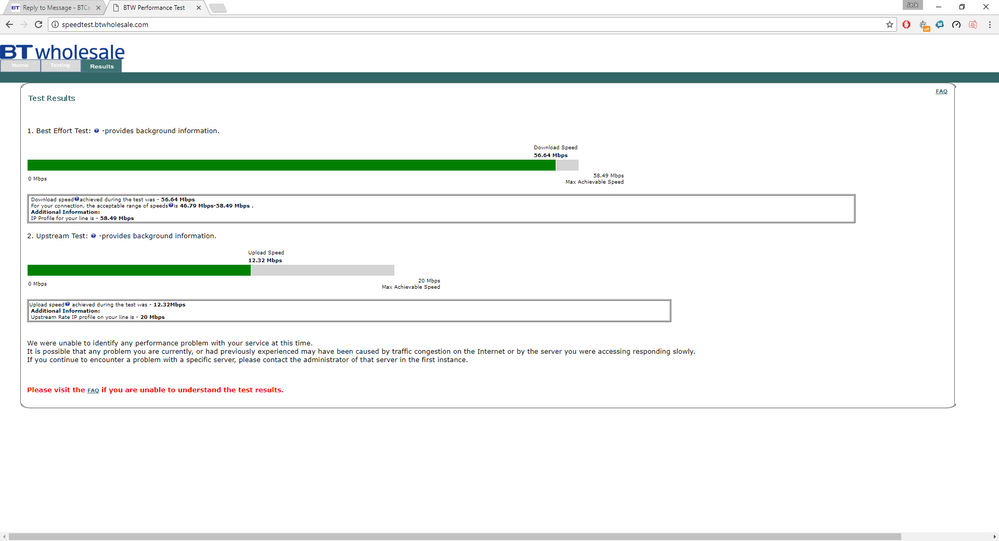Click the green download speed progress bar

click(291, 165)
